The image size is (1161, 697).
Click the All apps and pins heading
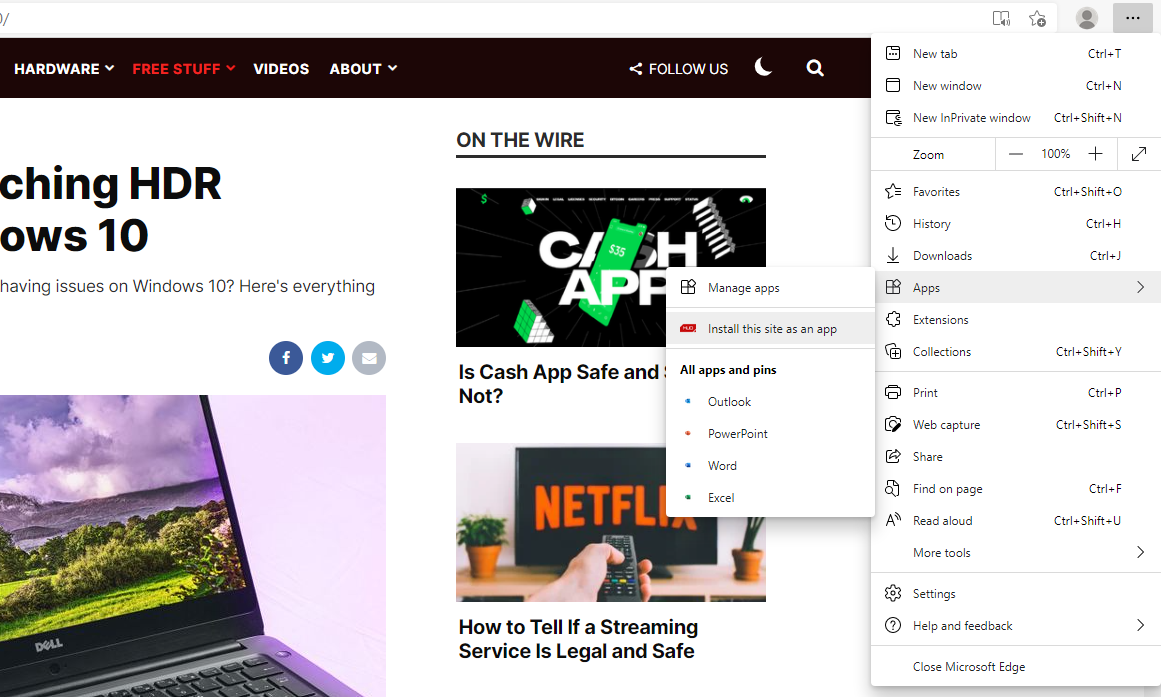(728, 370)
